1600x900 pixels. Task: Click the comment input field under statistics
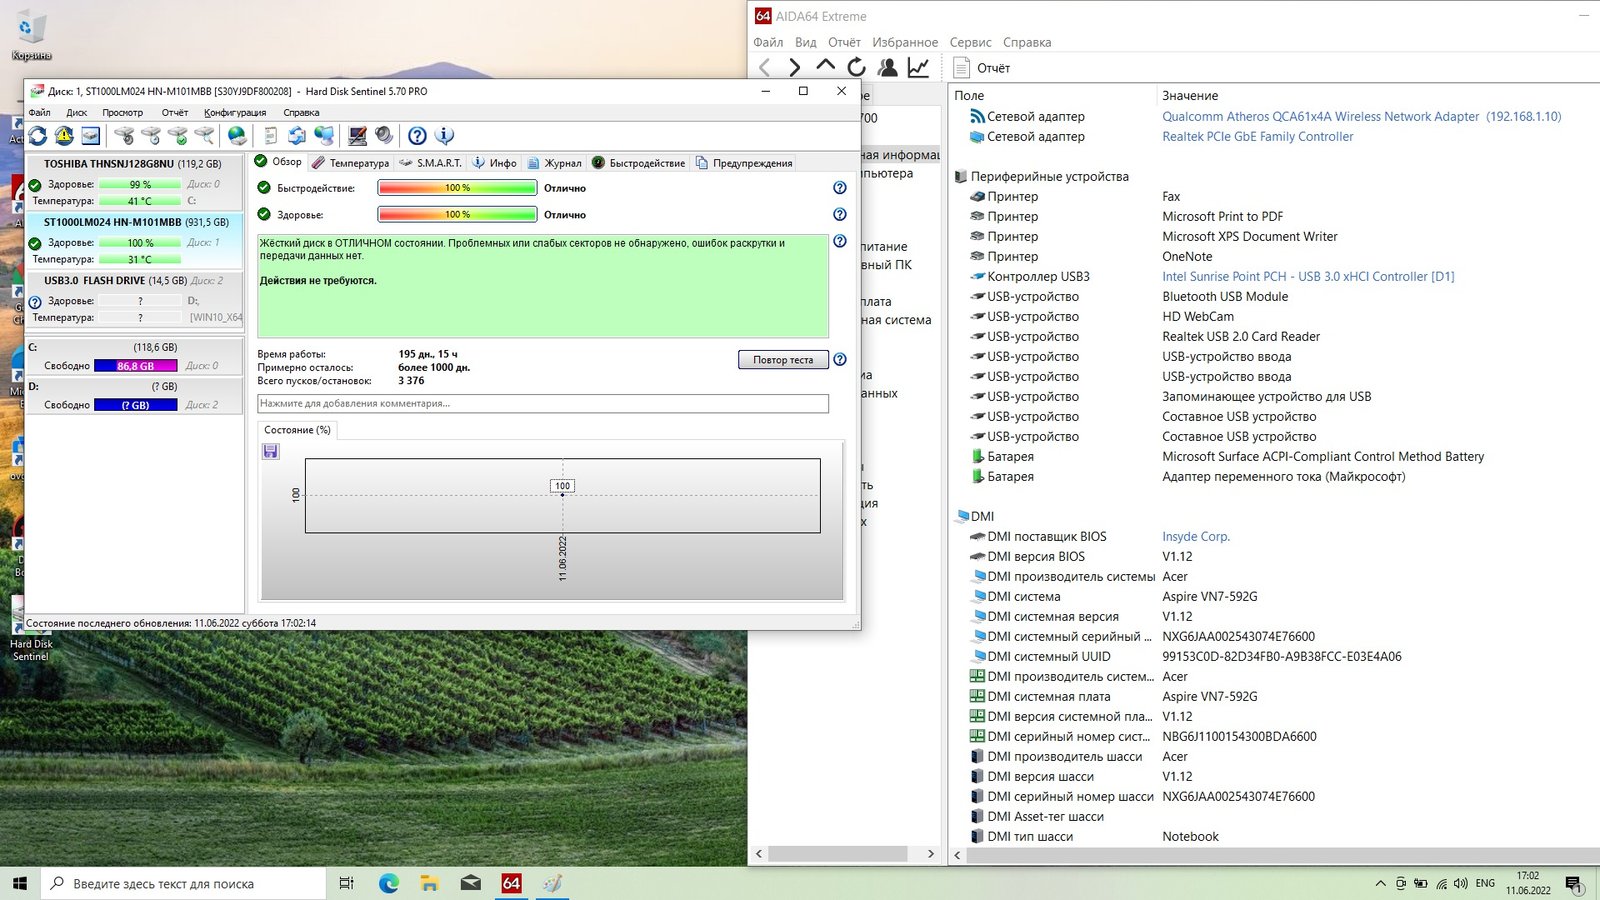(x=542, y=404)
